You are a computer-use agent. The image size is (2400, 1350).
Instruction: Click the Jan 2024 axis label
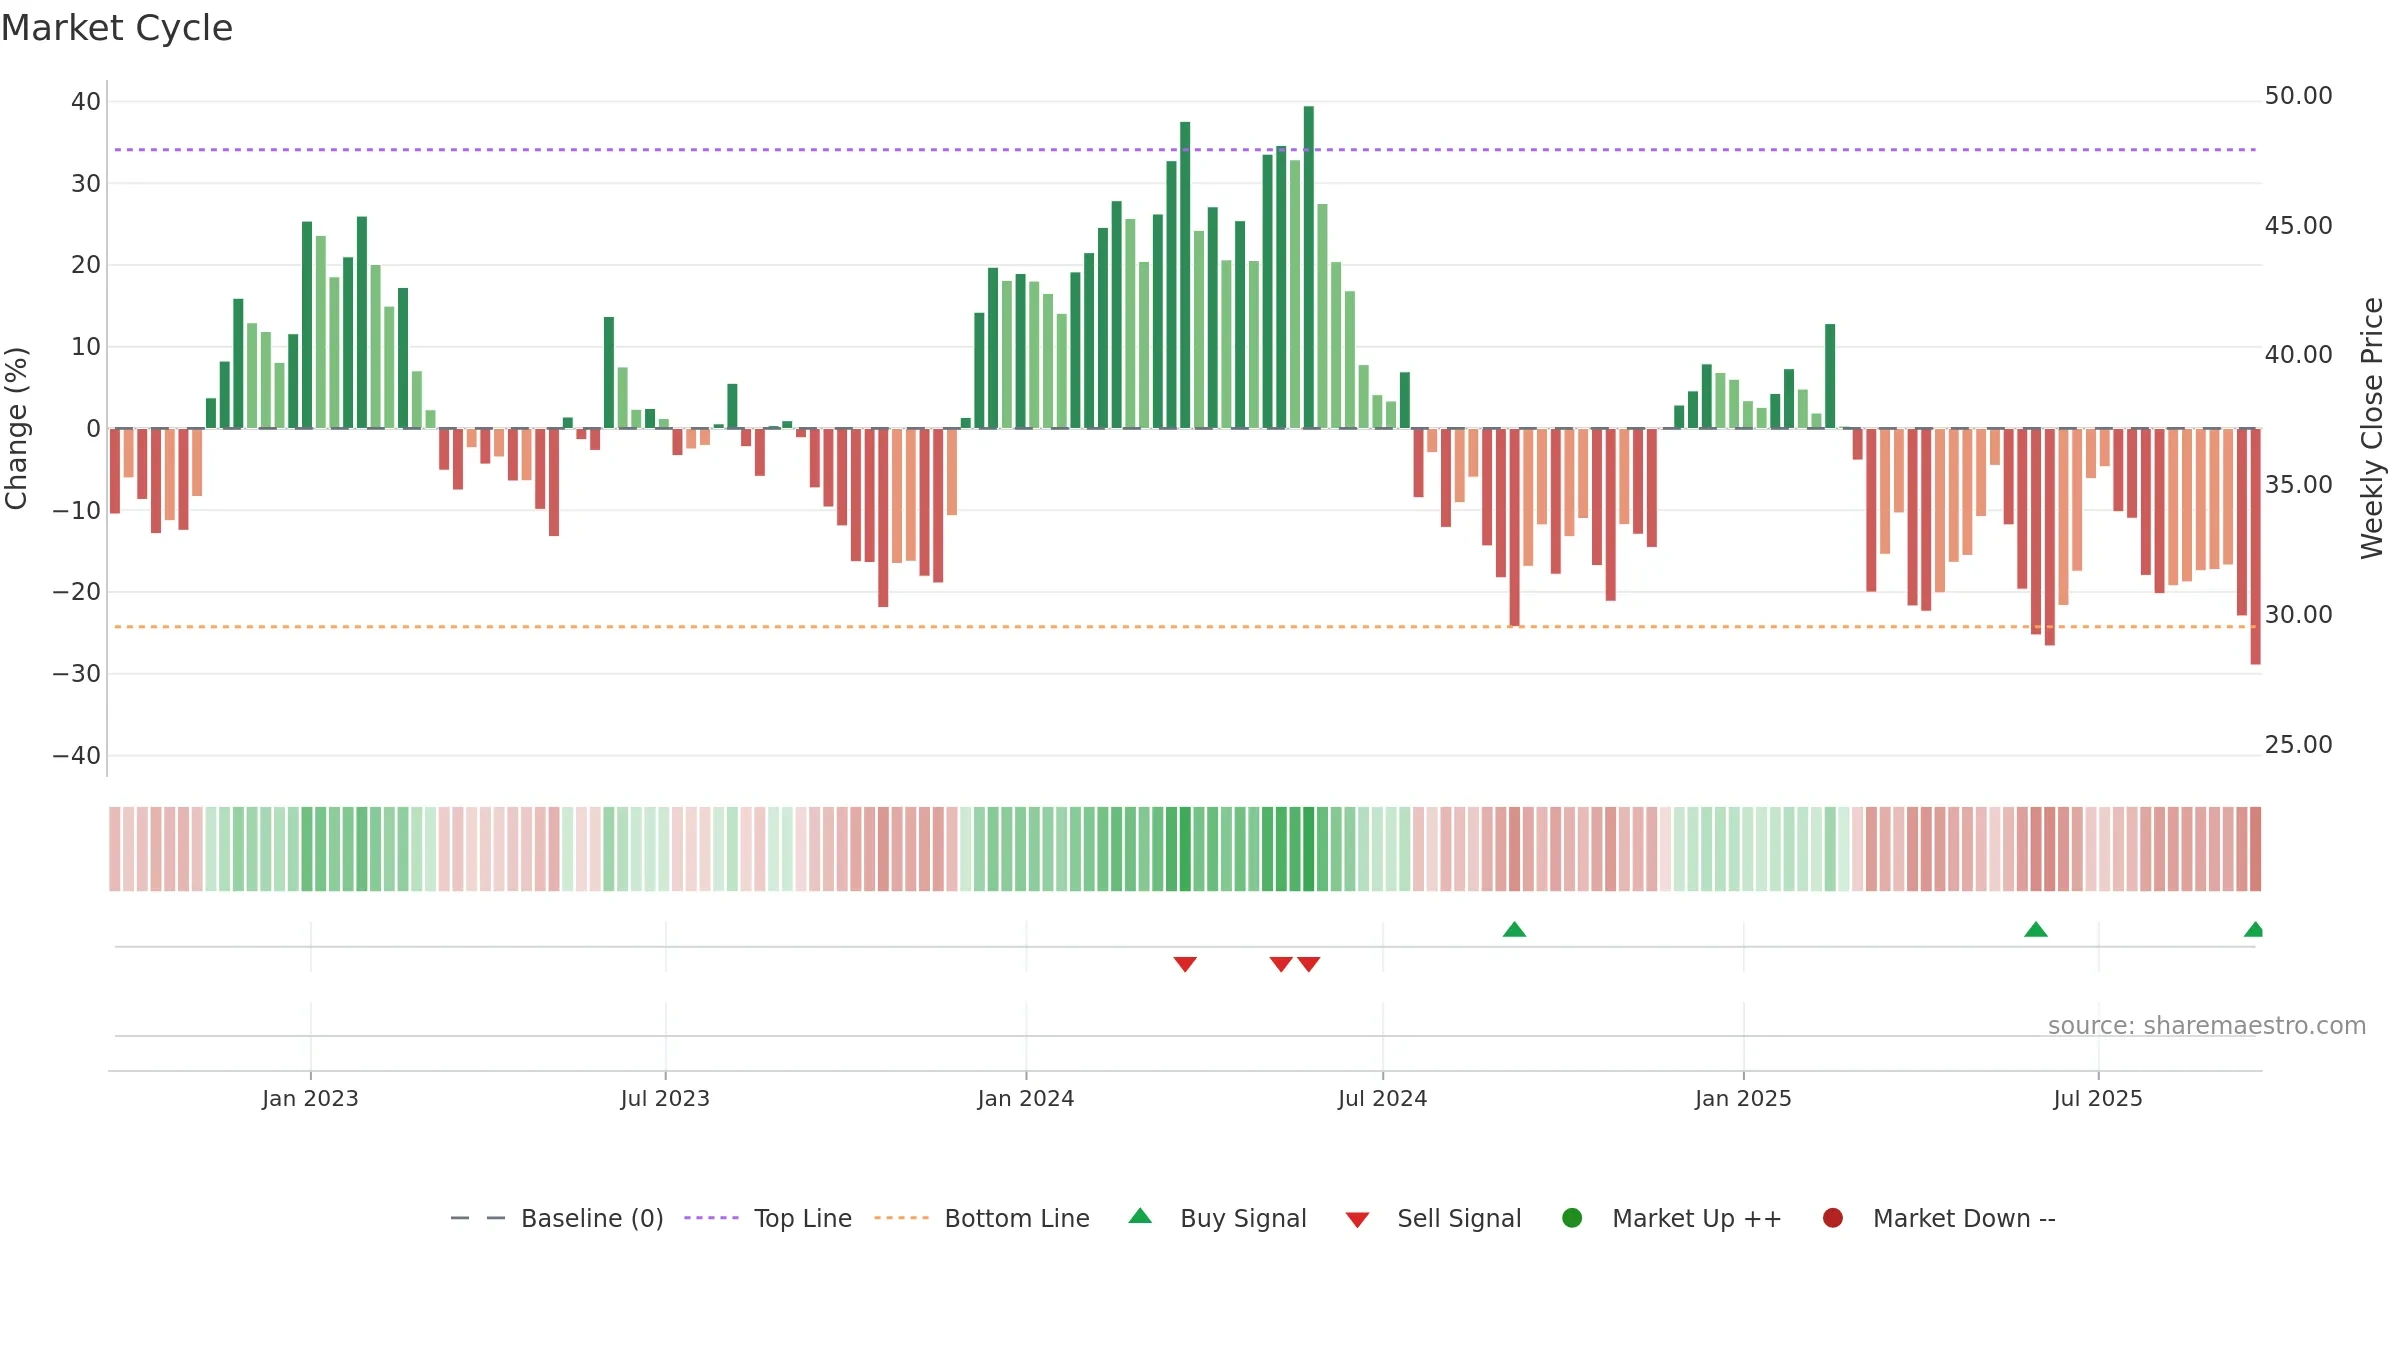pyautogui.click(x=1026, y=1098)
